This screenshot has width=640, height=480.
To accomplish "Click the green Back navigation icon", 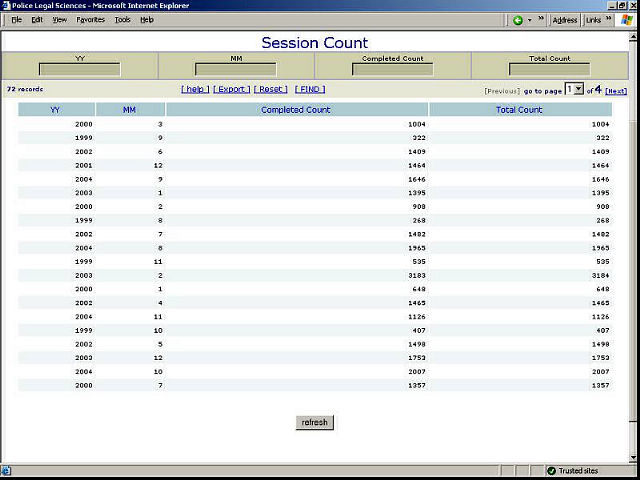I will [x=518, y=20].
